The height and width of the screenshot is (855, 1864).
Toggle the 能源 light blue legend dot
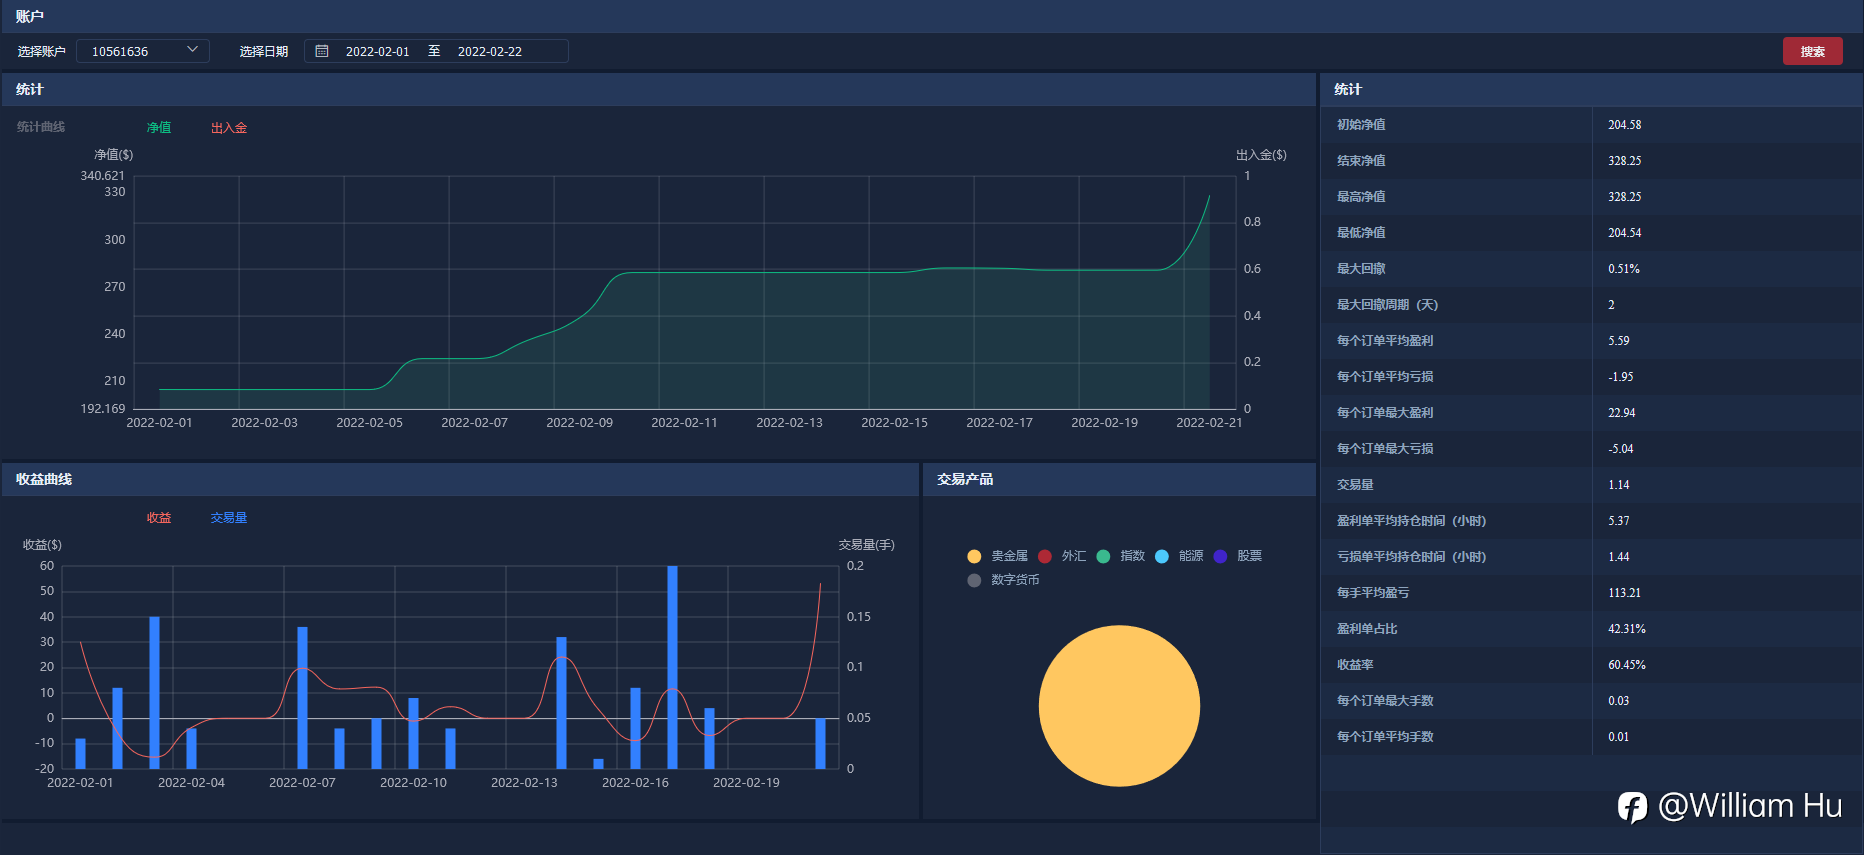1162,556
